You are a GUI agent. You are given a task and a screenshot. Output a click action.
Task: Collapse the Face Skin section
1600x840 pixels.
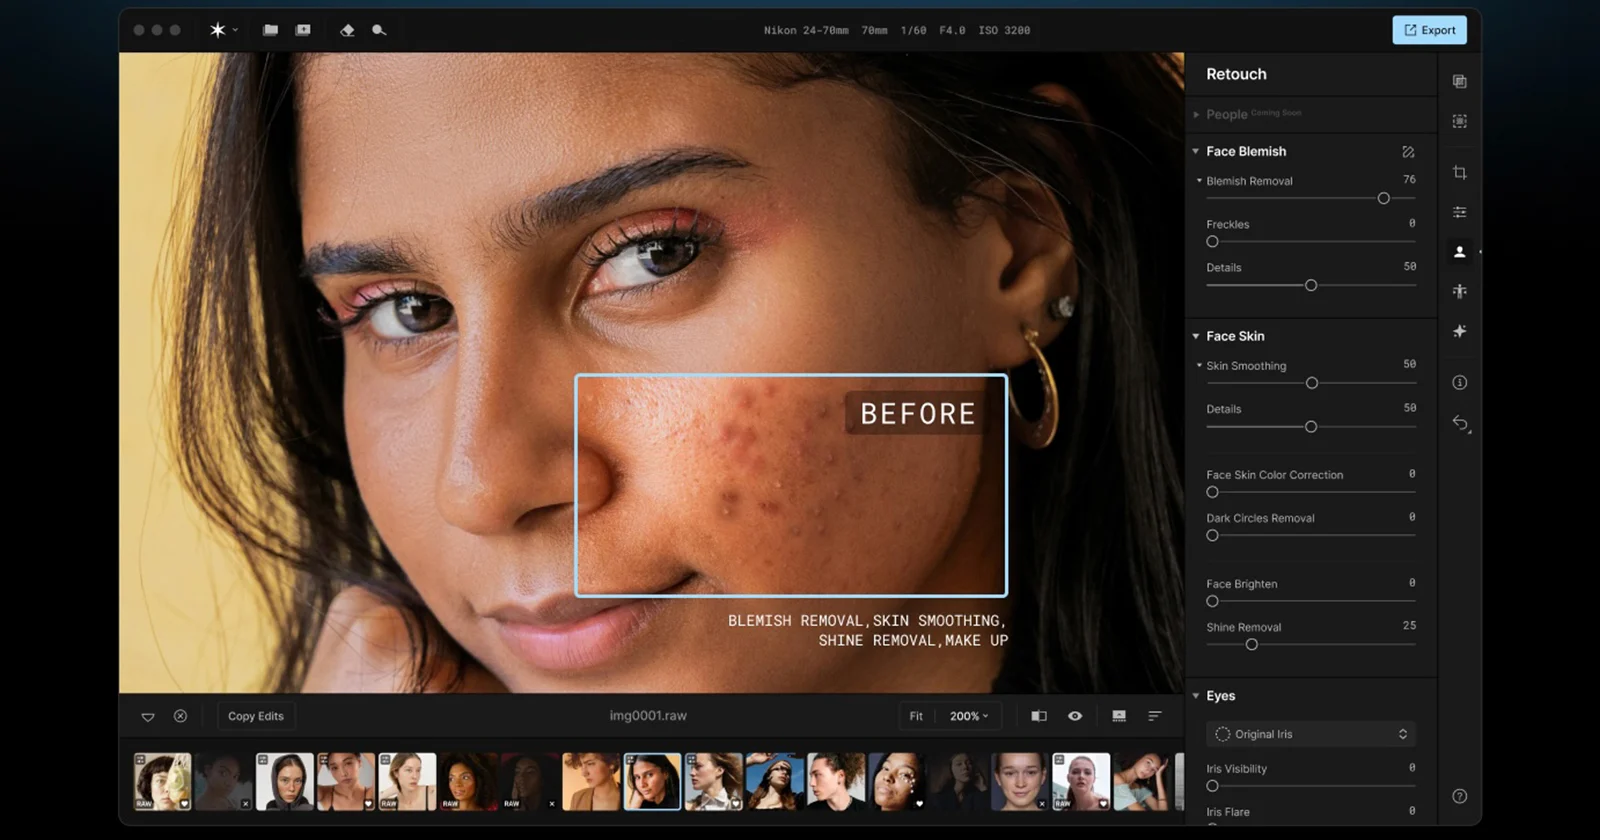(x=1195, y=337)
